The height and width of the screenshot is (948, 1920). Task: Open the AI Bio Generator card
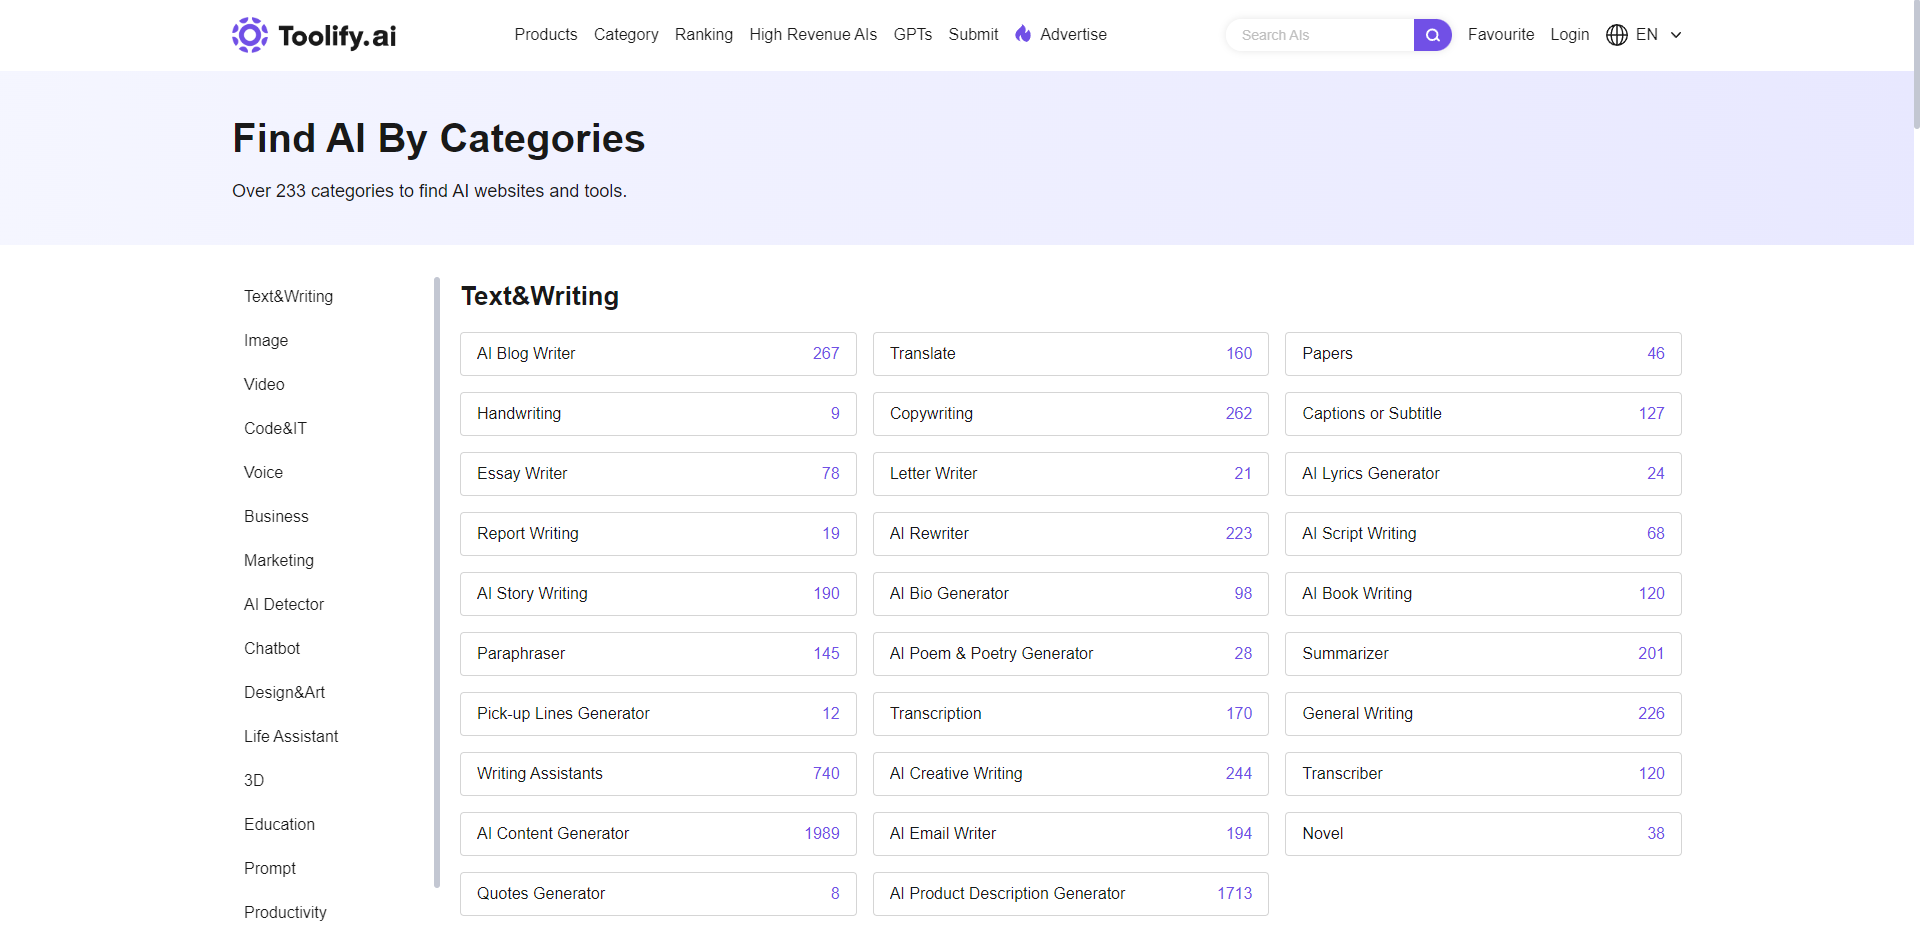coord(1071,594)
